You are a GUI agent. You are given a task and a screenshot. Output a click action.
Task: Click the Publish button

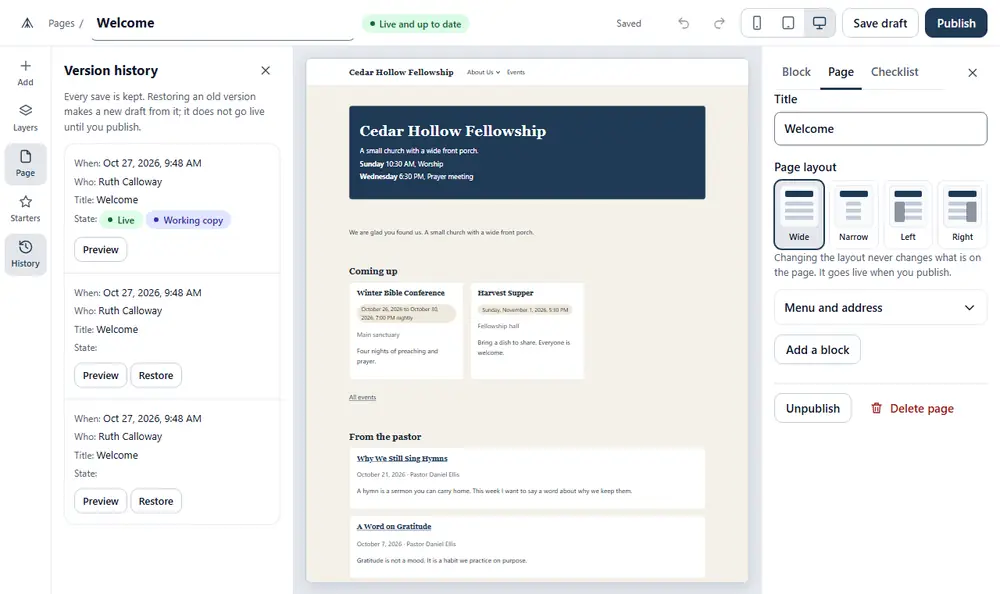955,24
